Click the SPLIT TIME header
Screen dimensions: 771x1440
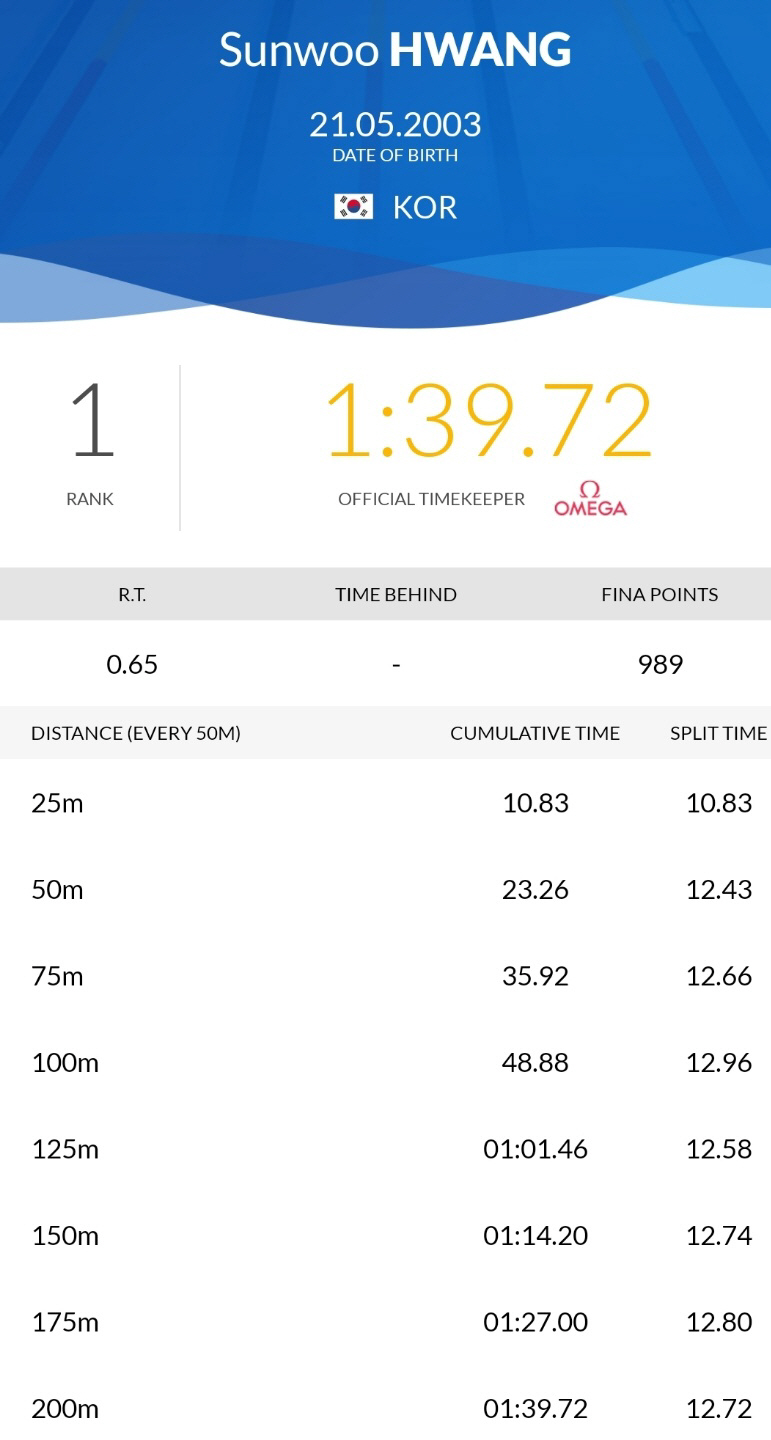coord(718,733)
